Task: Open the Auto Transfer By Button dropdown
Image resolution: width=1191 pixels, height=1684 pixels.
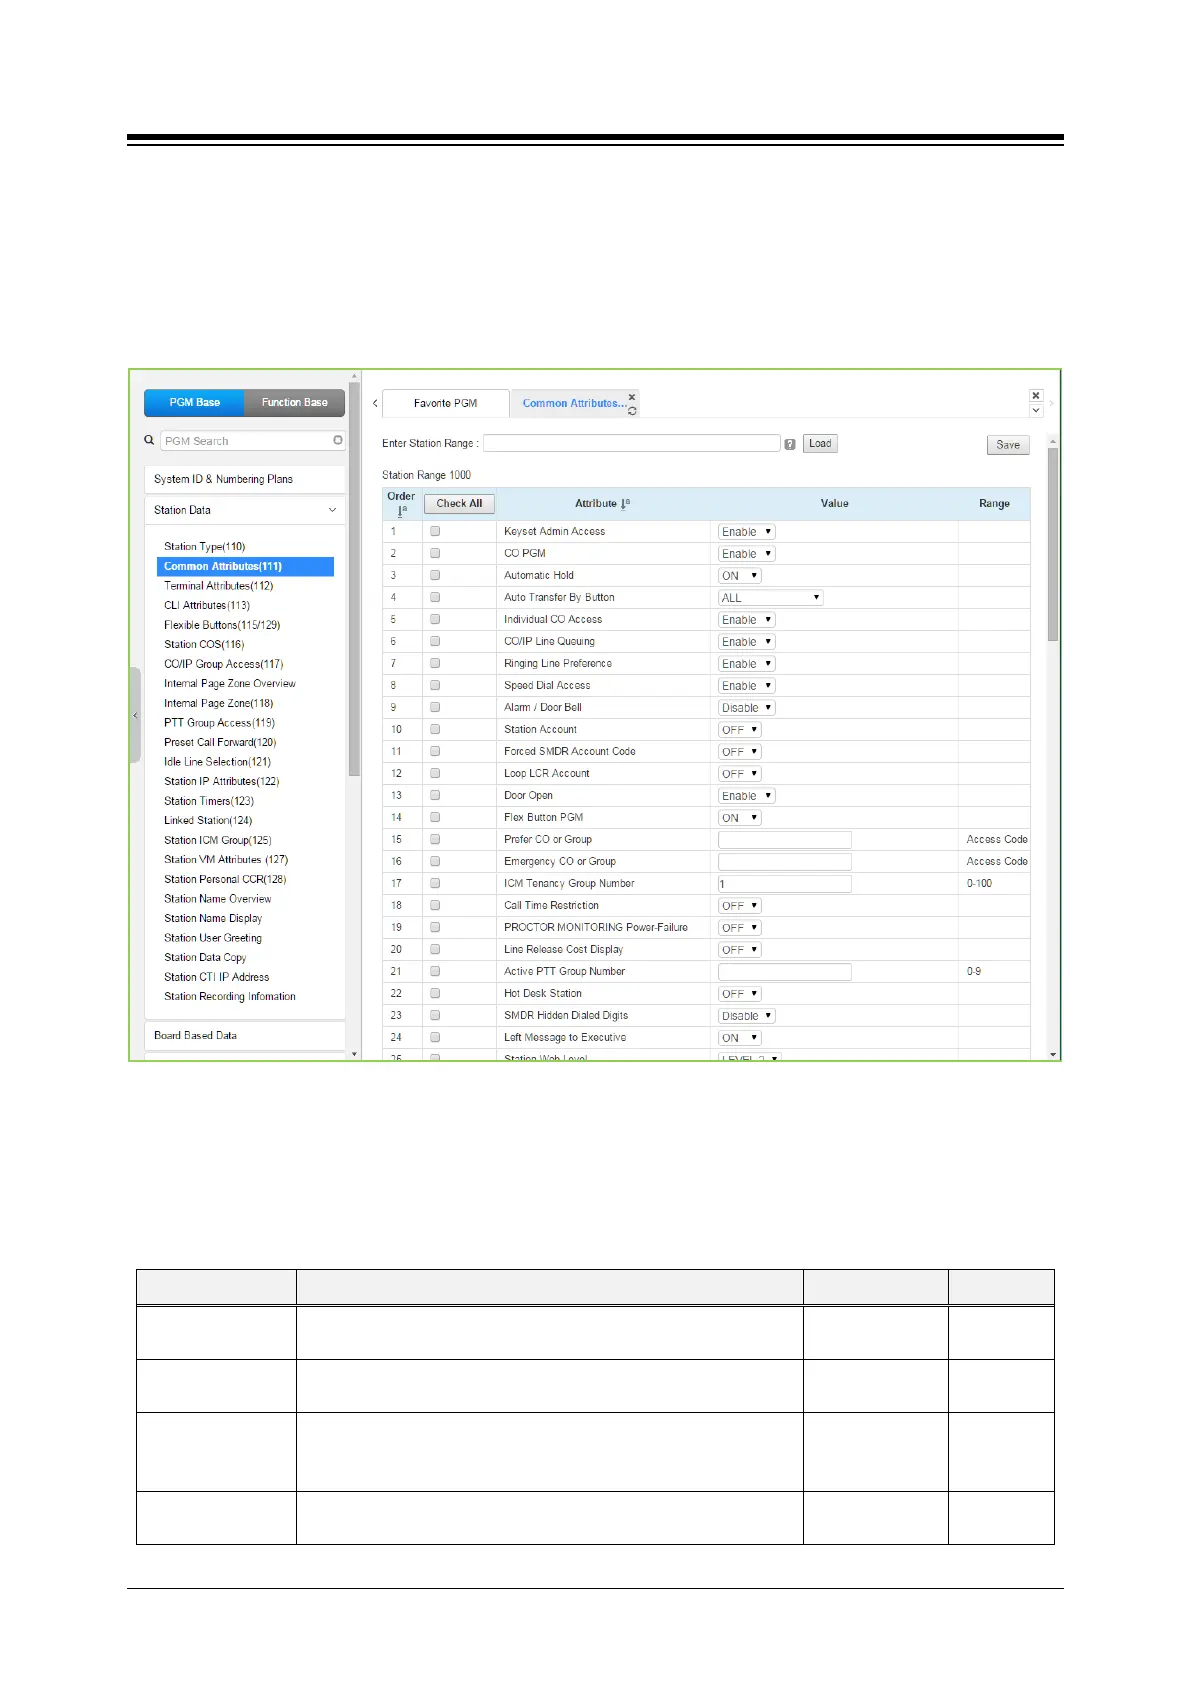Action: 770,598
